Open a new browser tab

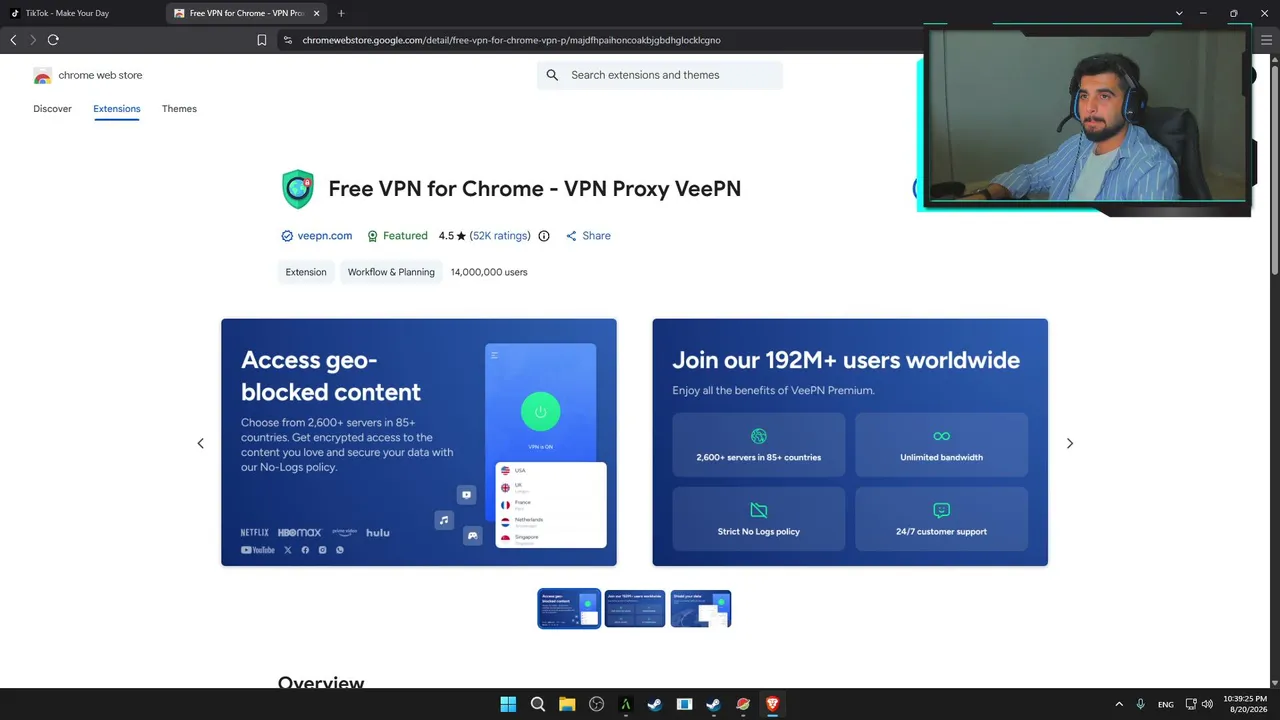[x=341, y=13]
